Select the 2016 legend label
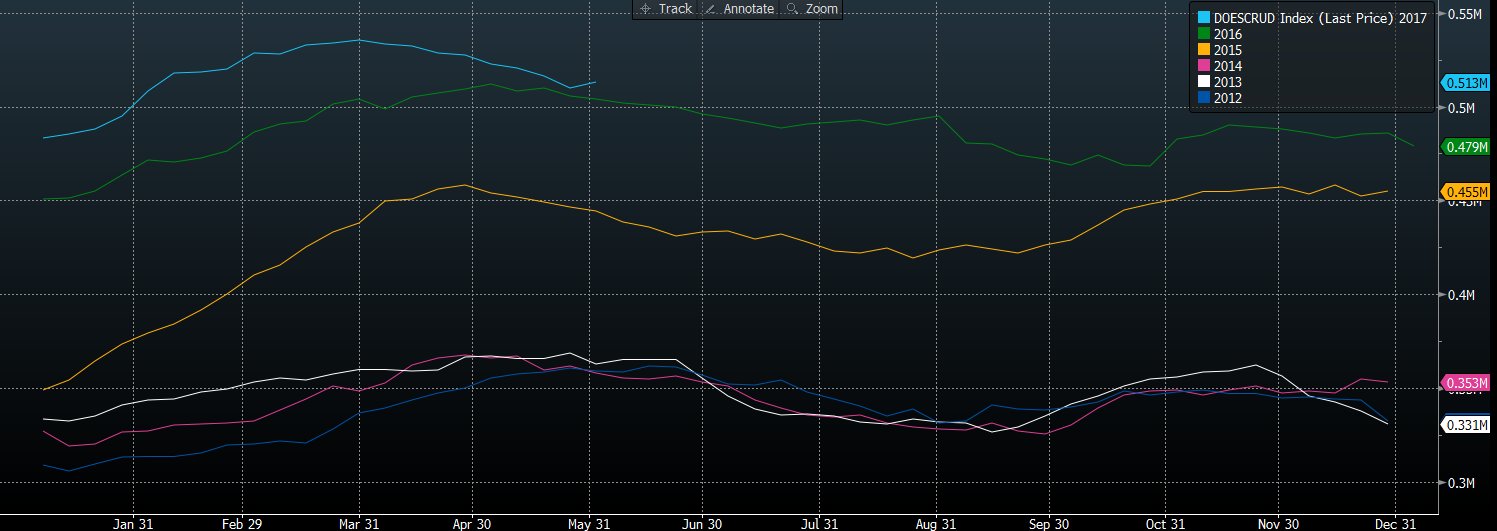The image size is (1497, 531). tap(1228, 34)
